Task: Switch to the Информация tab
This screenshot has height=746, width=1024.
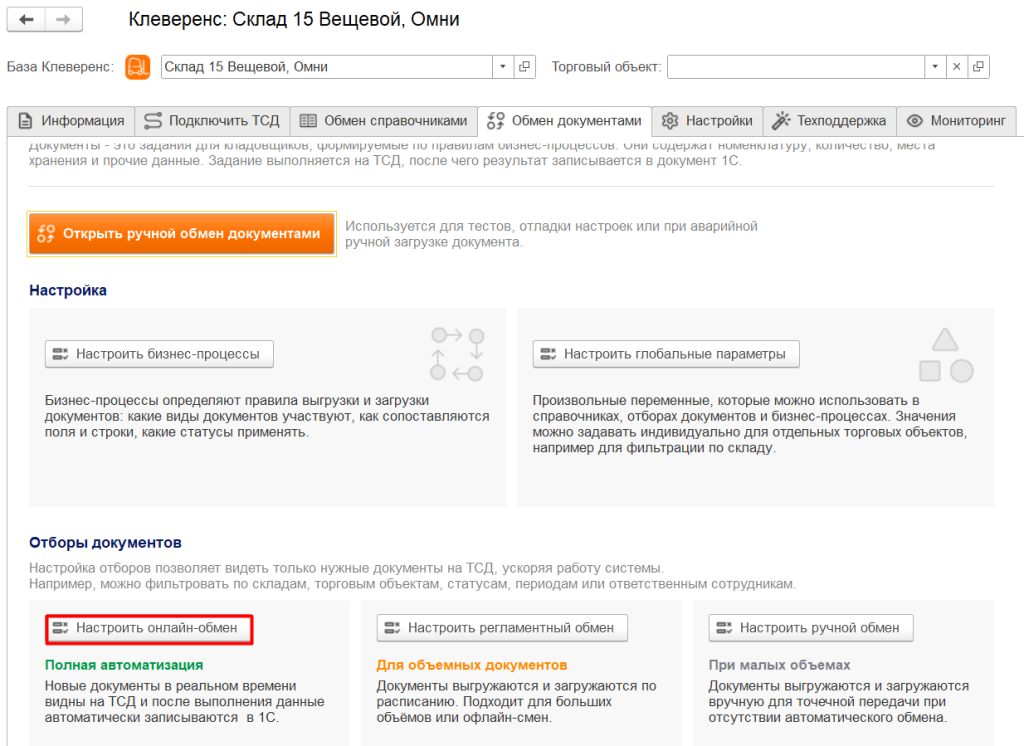Action: click(71, 121)
